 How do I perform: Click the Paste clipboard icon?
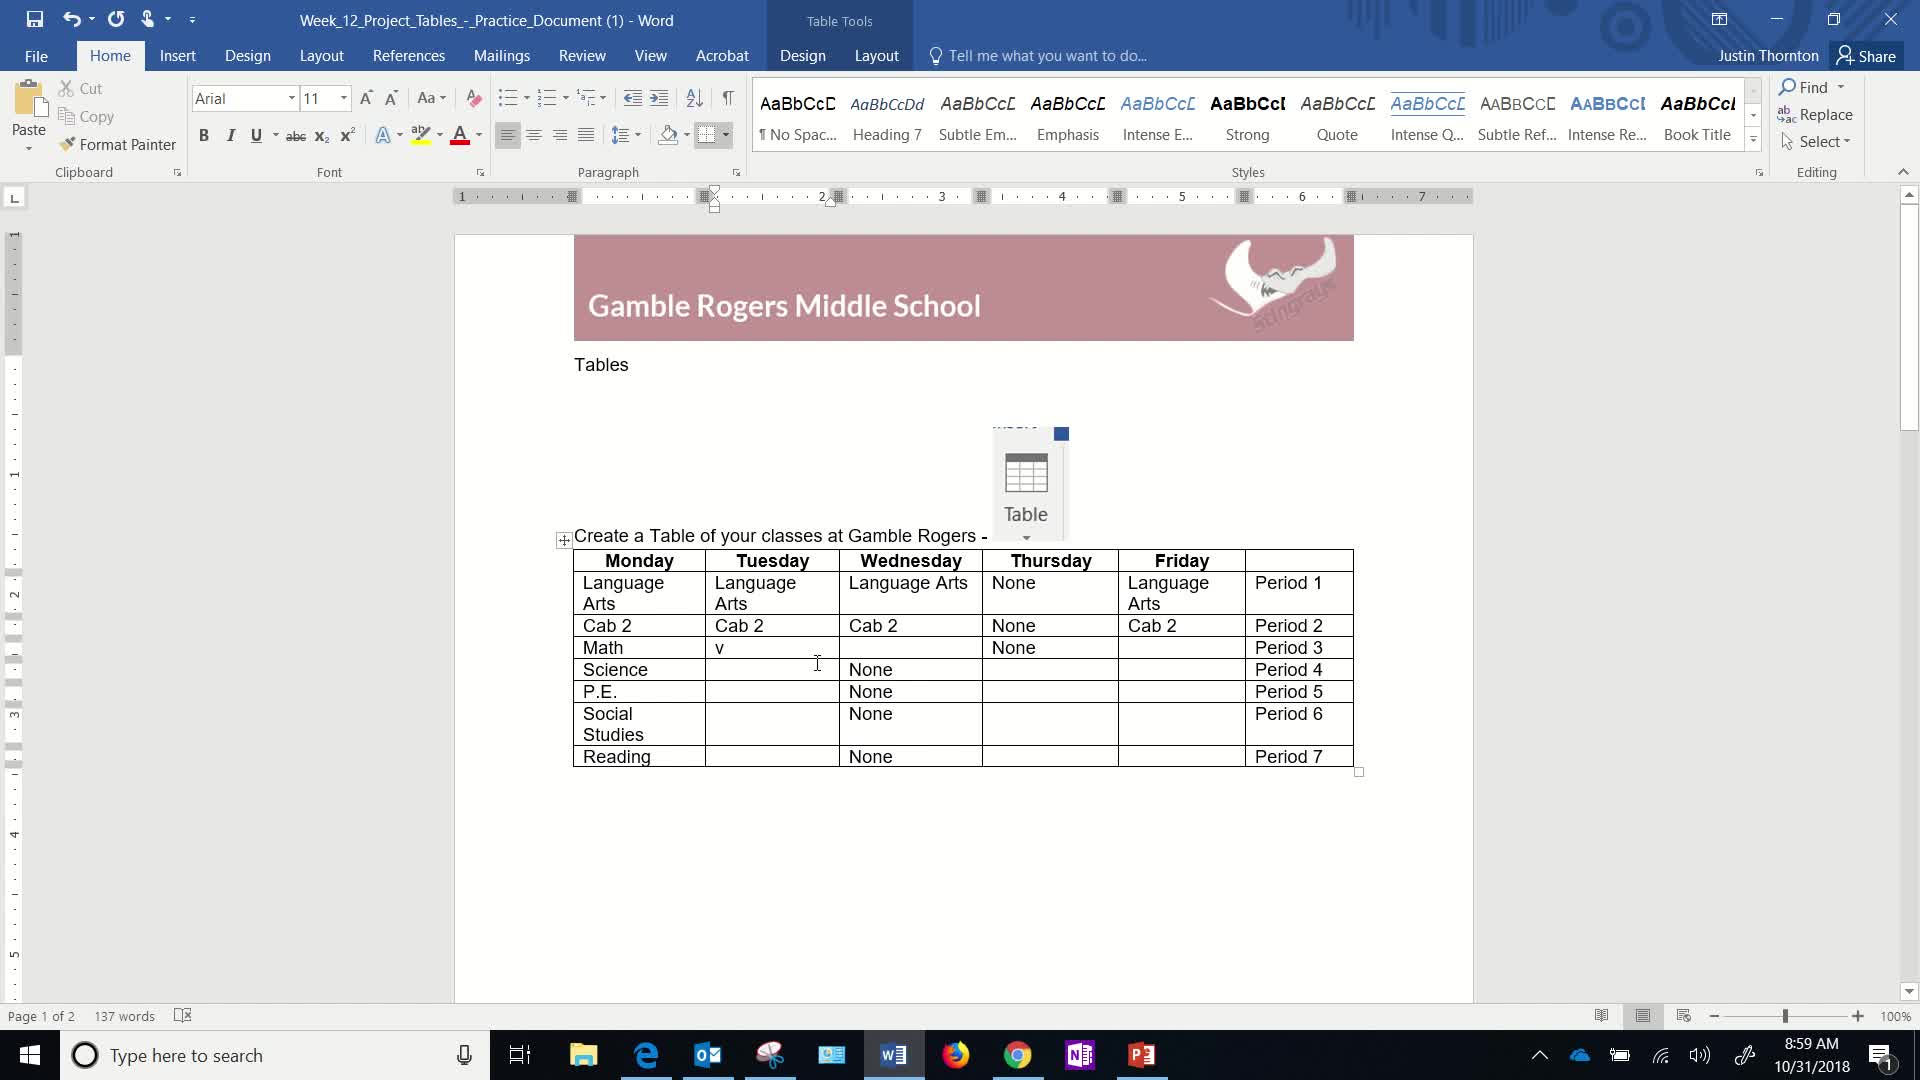29,100
